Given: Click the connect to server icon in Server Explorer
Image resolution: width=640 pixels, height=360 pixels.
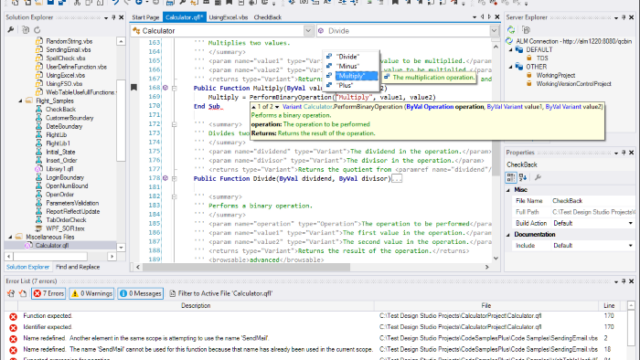Looking at the screenshot, I should [526, 30].
